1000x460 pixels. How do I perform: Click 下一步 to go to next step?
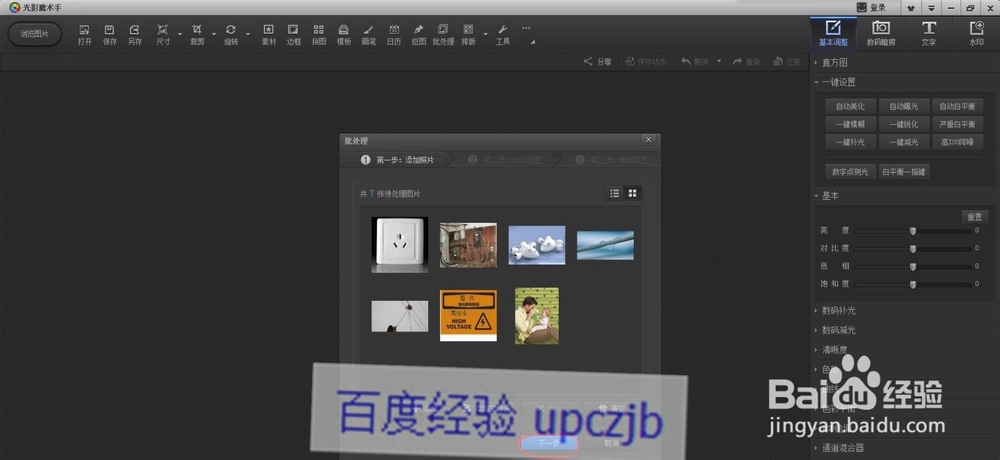(x=548, y=443)
